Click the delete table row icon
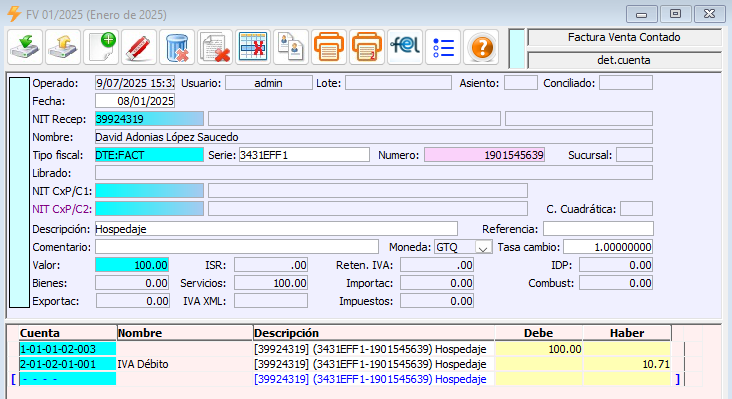 [253, 47]
